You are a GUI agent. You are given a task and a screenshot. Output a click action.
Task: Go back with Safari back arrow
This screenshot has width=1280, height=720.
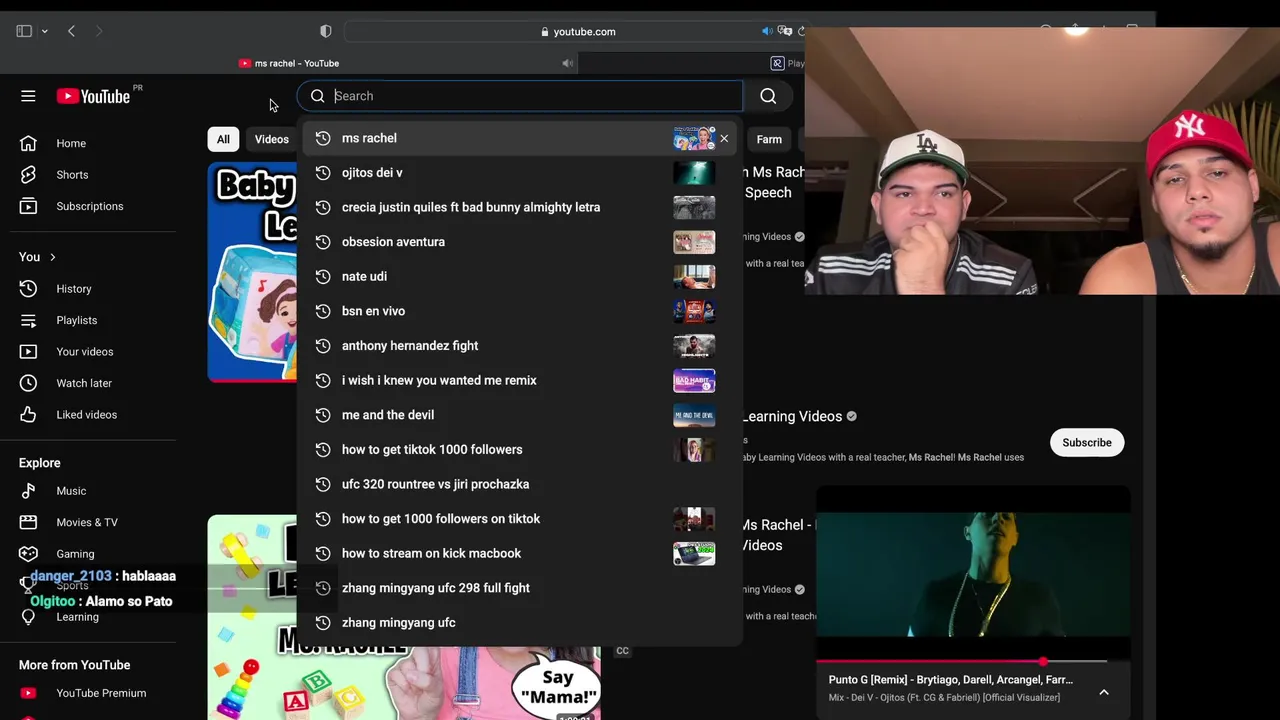tap(71, 31)
